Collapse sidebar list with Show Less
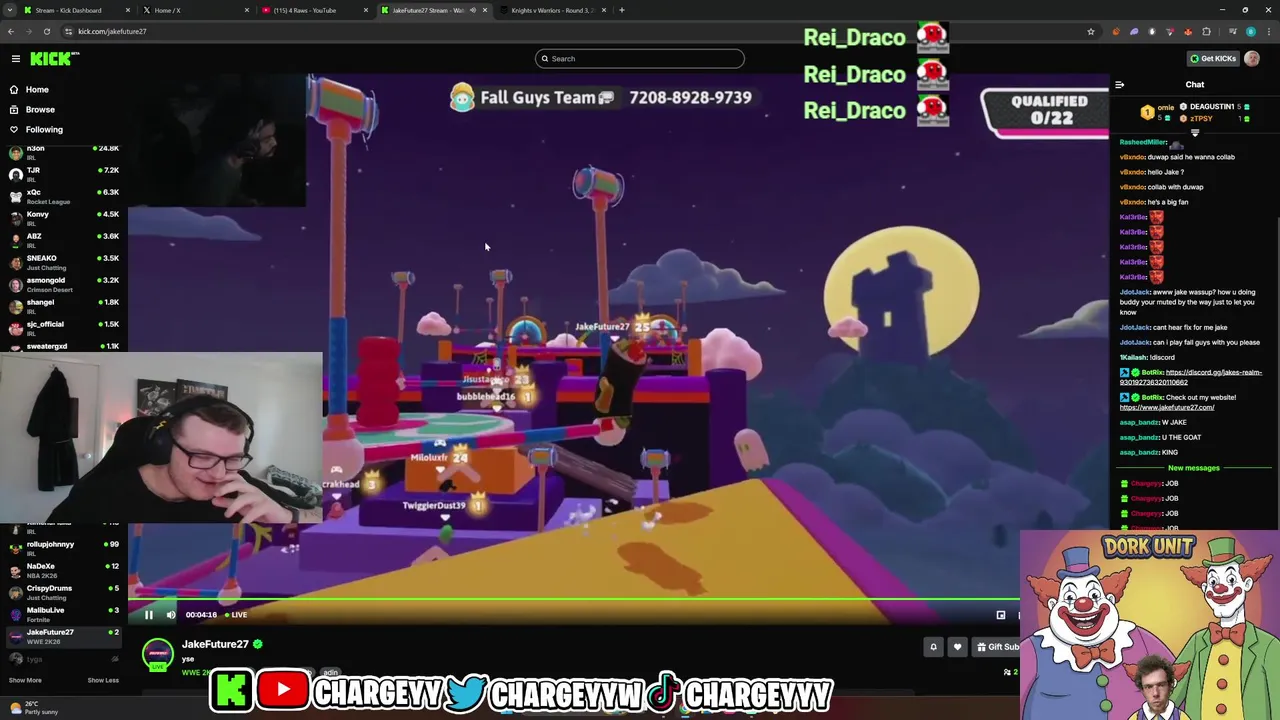Viewport: 1280px width, 720px height. pos(102,680)
